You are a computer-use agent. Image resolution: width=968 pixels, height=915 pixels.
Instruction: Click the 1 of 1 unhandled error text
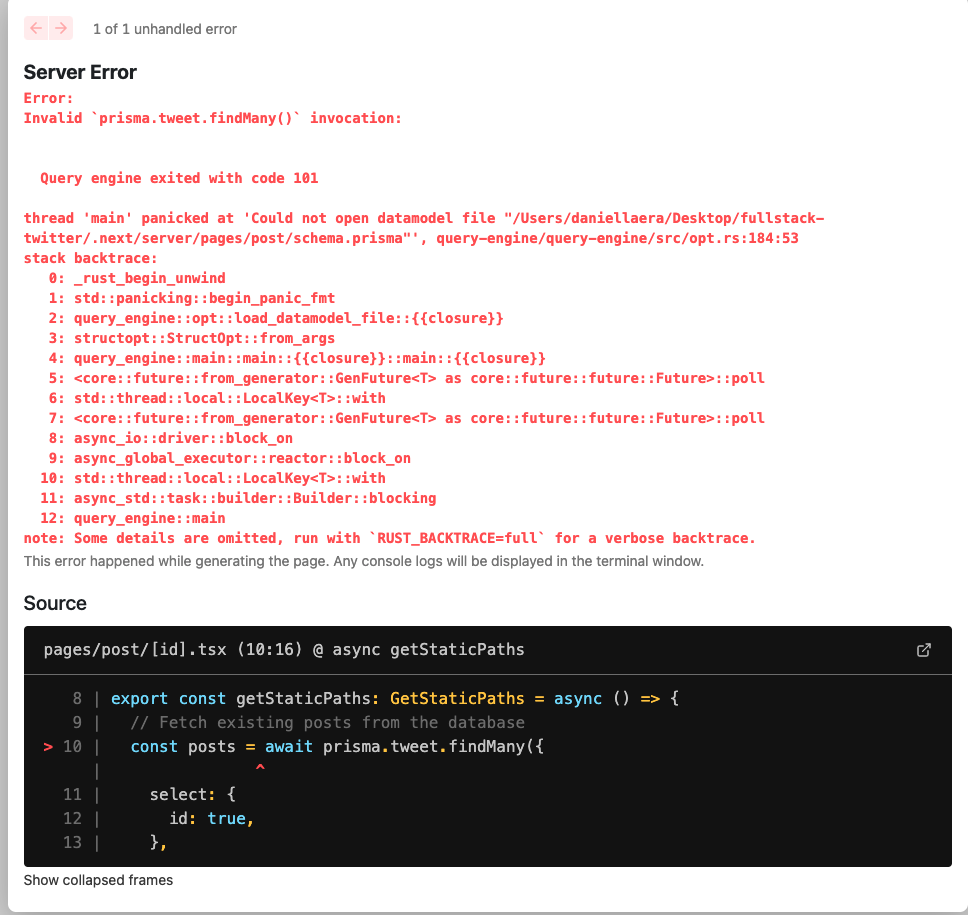click(x=164, y=29)
